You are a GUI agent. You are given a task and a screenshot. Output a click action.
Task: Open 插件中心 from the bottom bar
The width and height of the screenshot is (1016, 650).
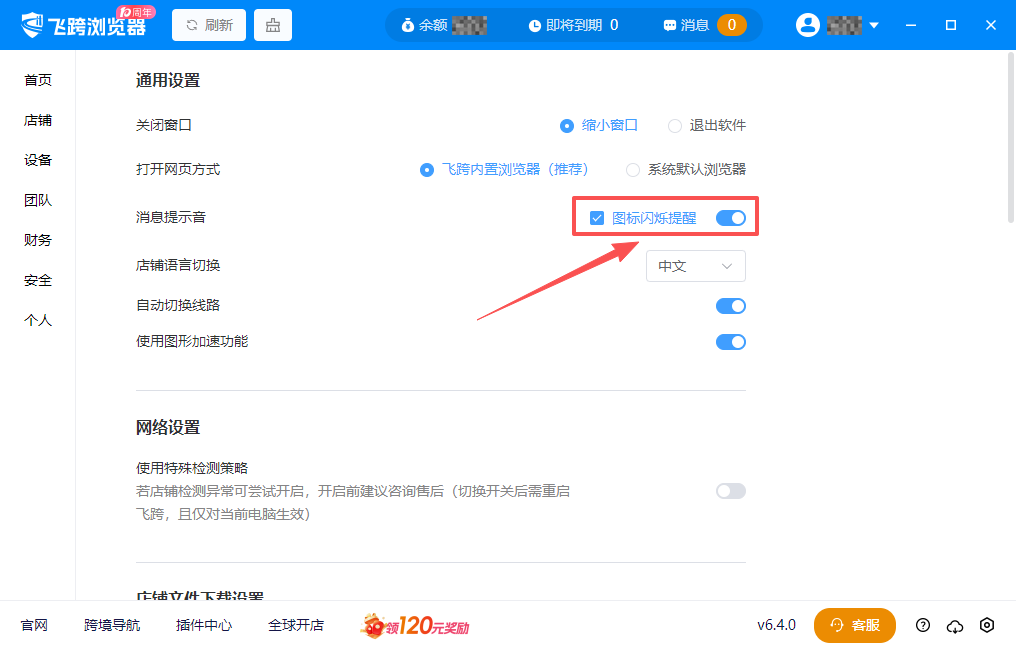[x=203, y=625]
